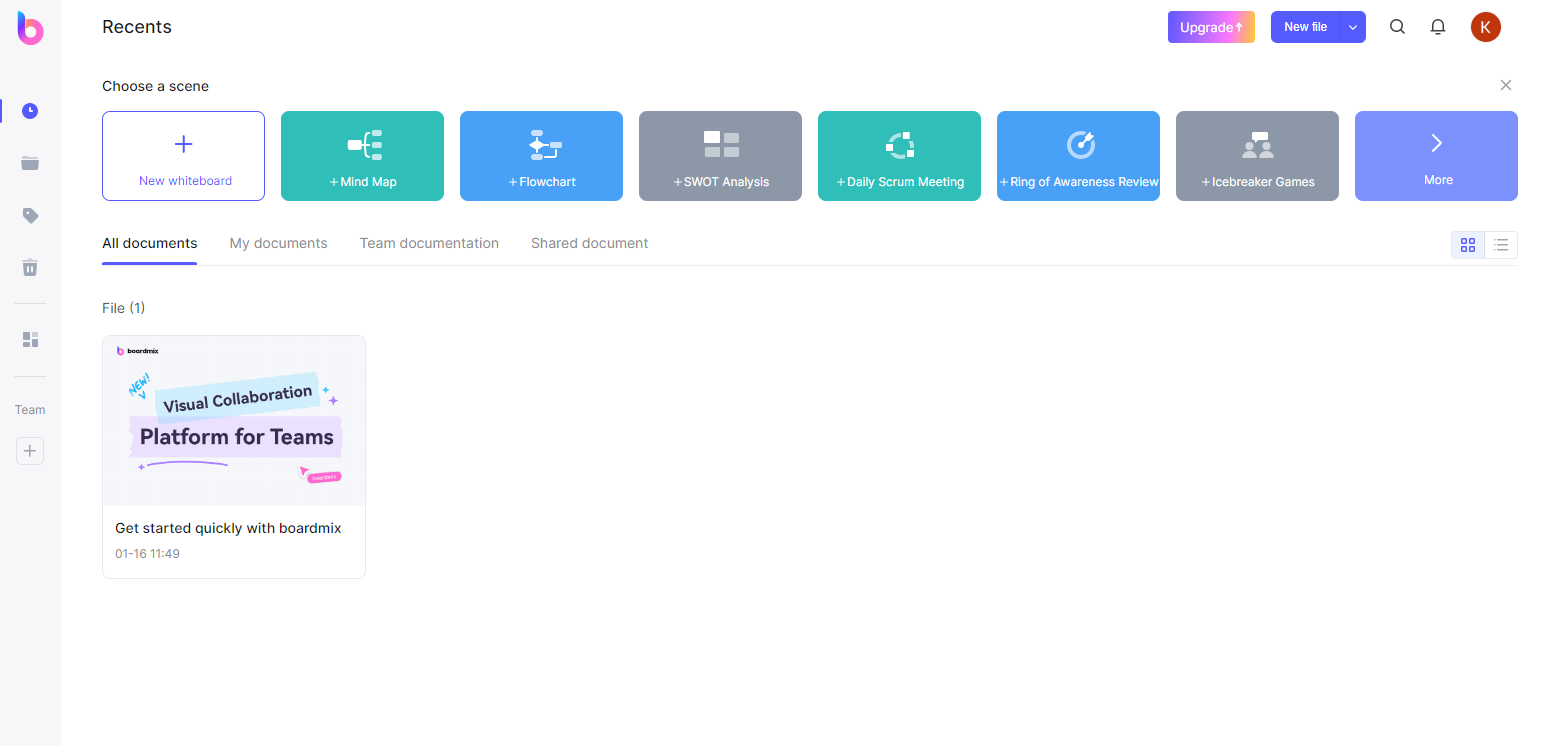Close the Choose a scene panel
The image size is (1557, 746).
click(x=1506, y=85)
